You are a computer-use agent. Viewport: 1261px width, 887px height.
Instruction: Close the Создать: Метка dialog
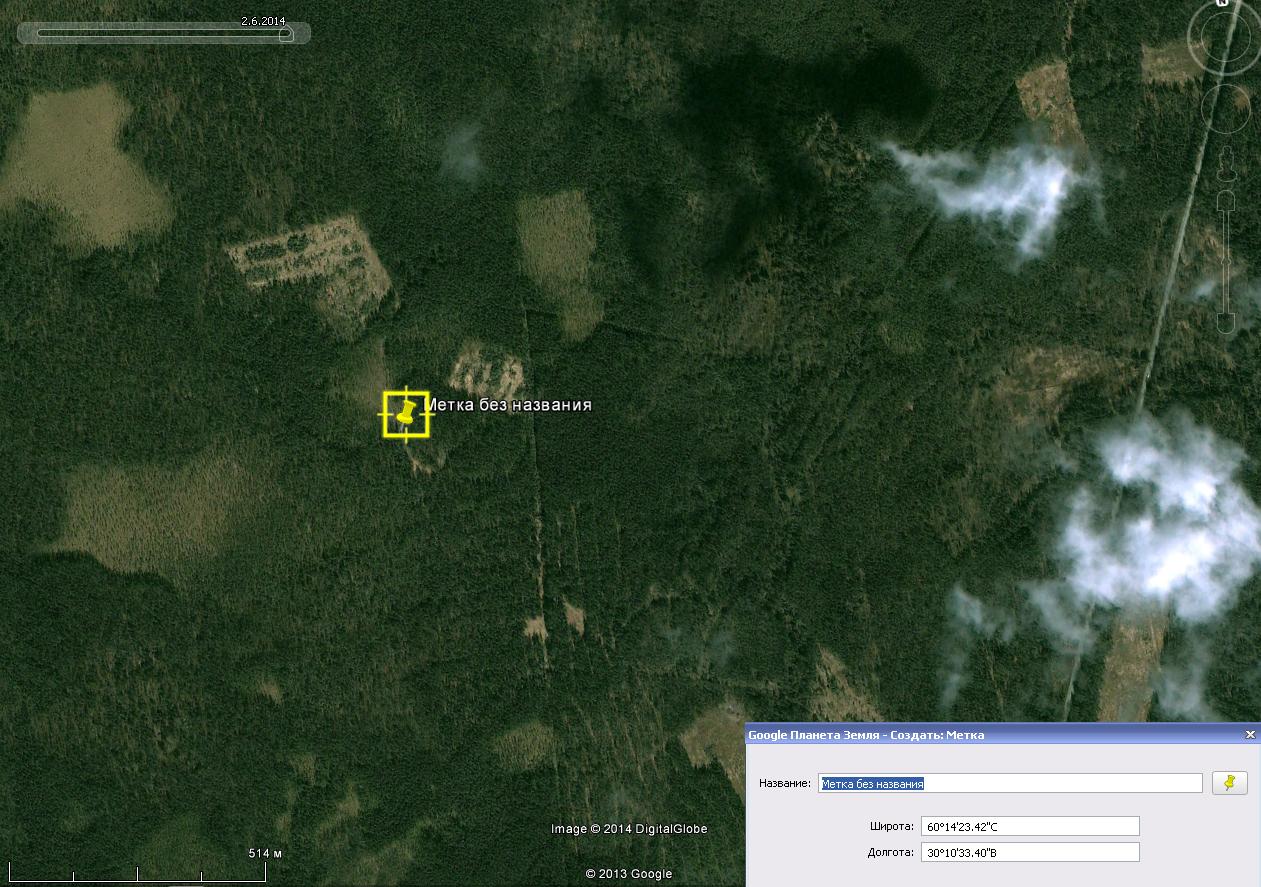pyautogui.click(x=1249, y=734)
